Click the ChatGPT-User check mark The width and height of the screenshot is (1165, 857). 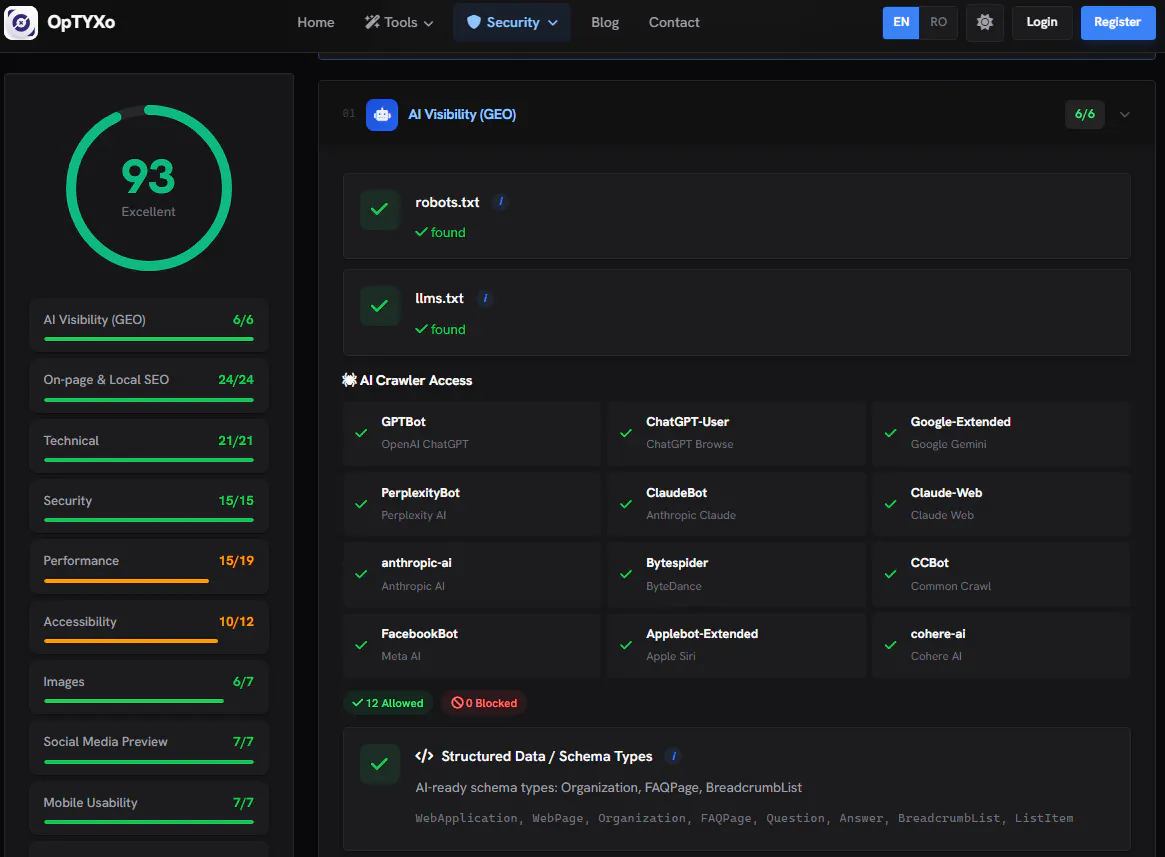click(626, 433)
